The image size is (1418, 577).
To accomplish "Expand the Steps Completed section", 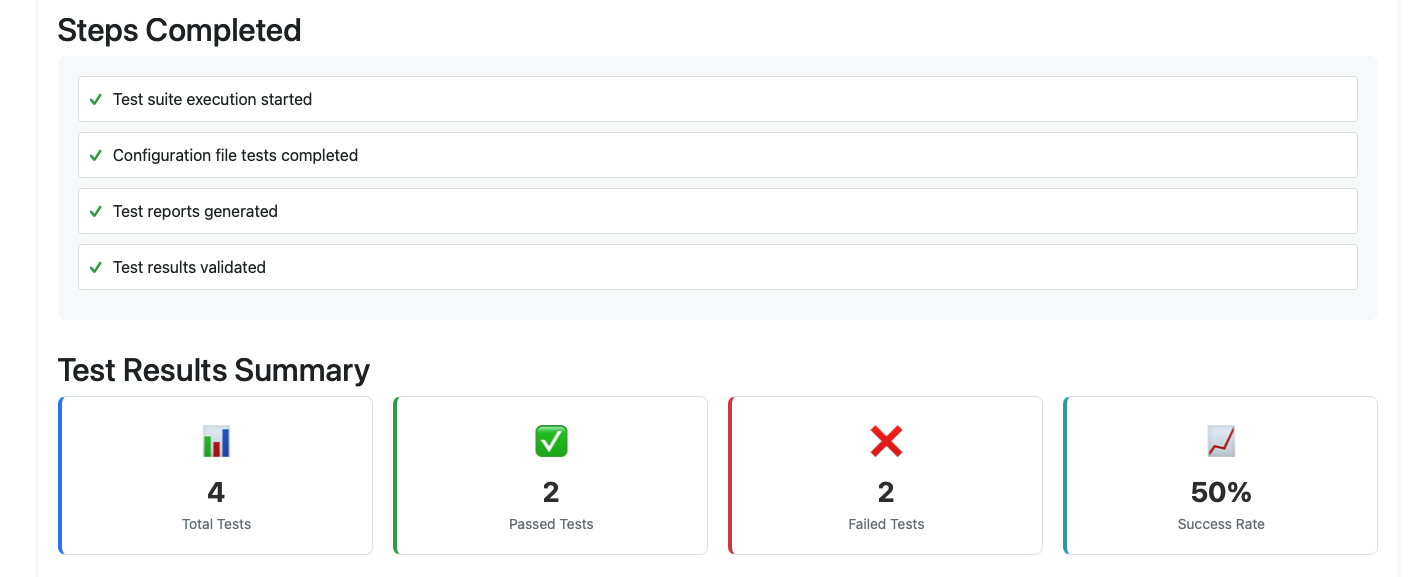I will pos(179,30).
